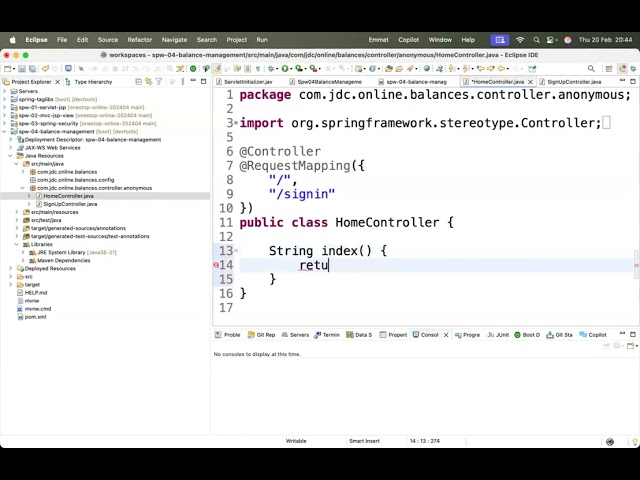Expand the Servers project node

tap(4, 91)
